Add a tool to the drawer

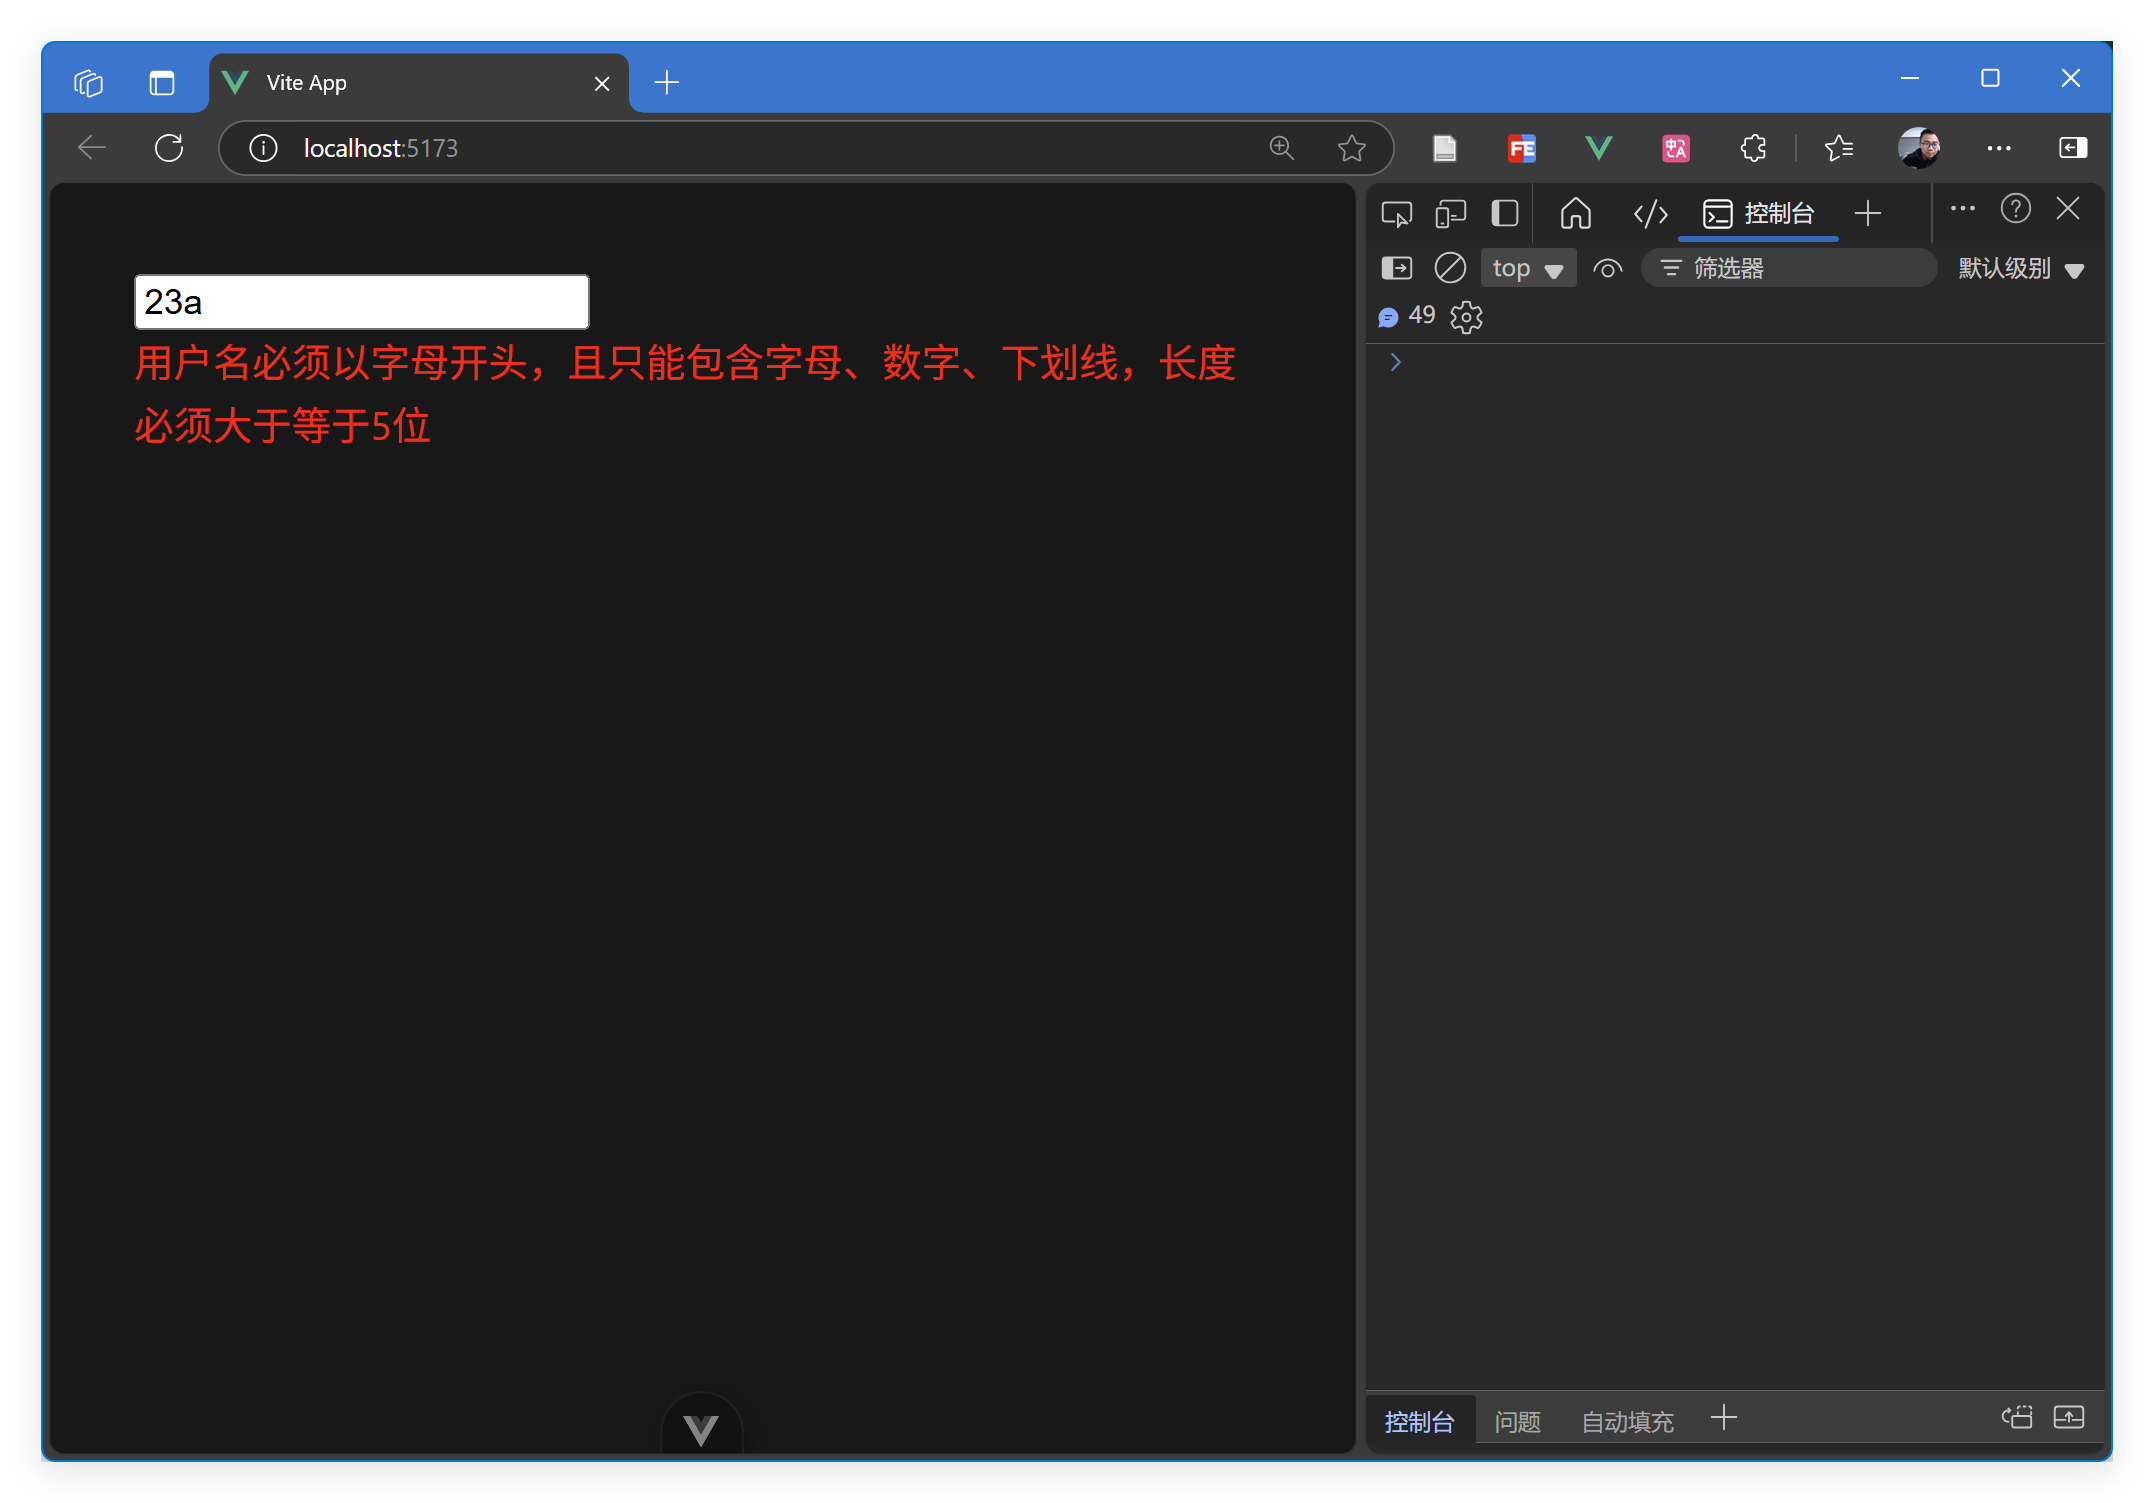(1724, 1417)
